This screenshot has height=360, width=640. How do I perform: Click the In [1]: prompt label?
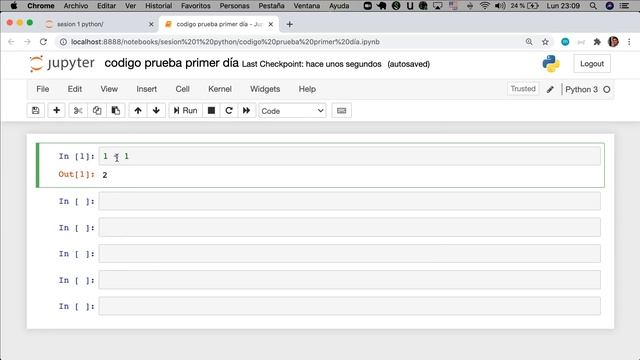[x=76, y=156]
